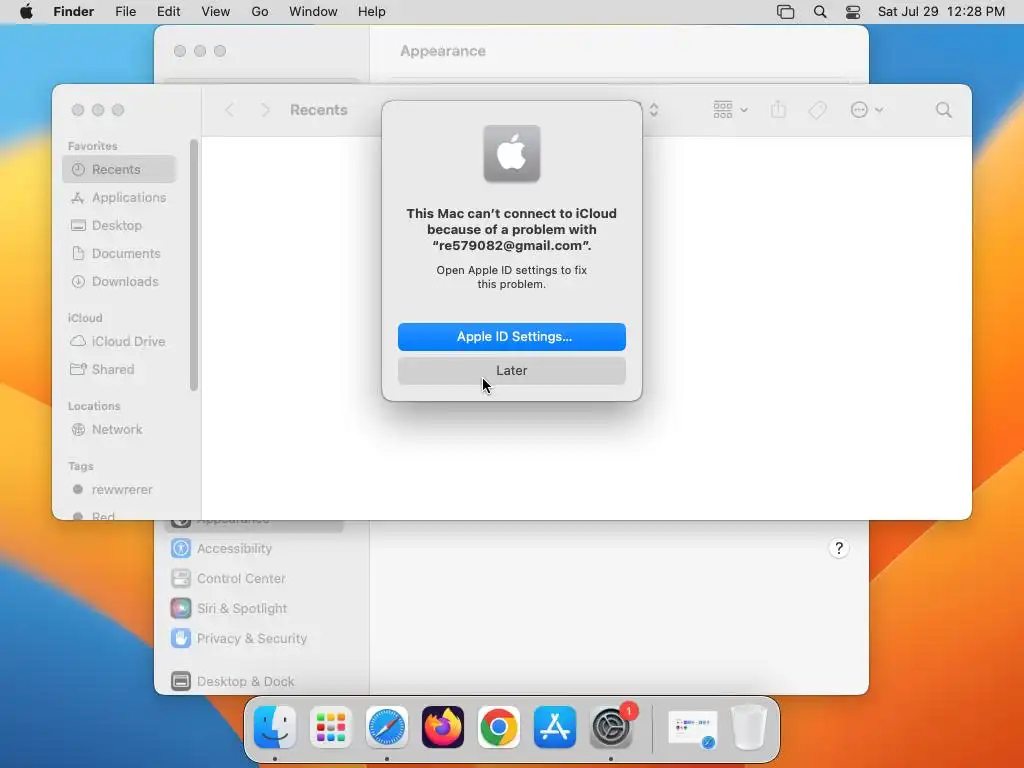The image size is (1024, 768).
Task: Click the Finder edit tags icon
Action: pos(817,110)
